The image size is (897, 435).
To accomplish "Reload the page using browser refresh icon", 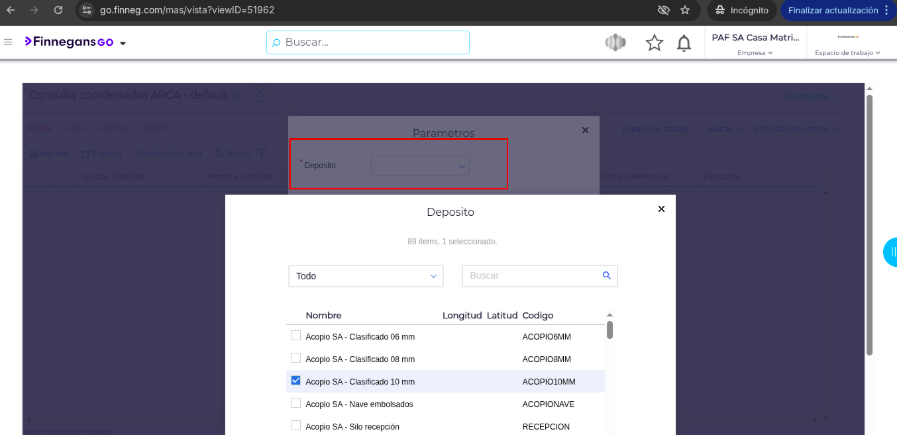I will [58, 10].
